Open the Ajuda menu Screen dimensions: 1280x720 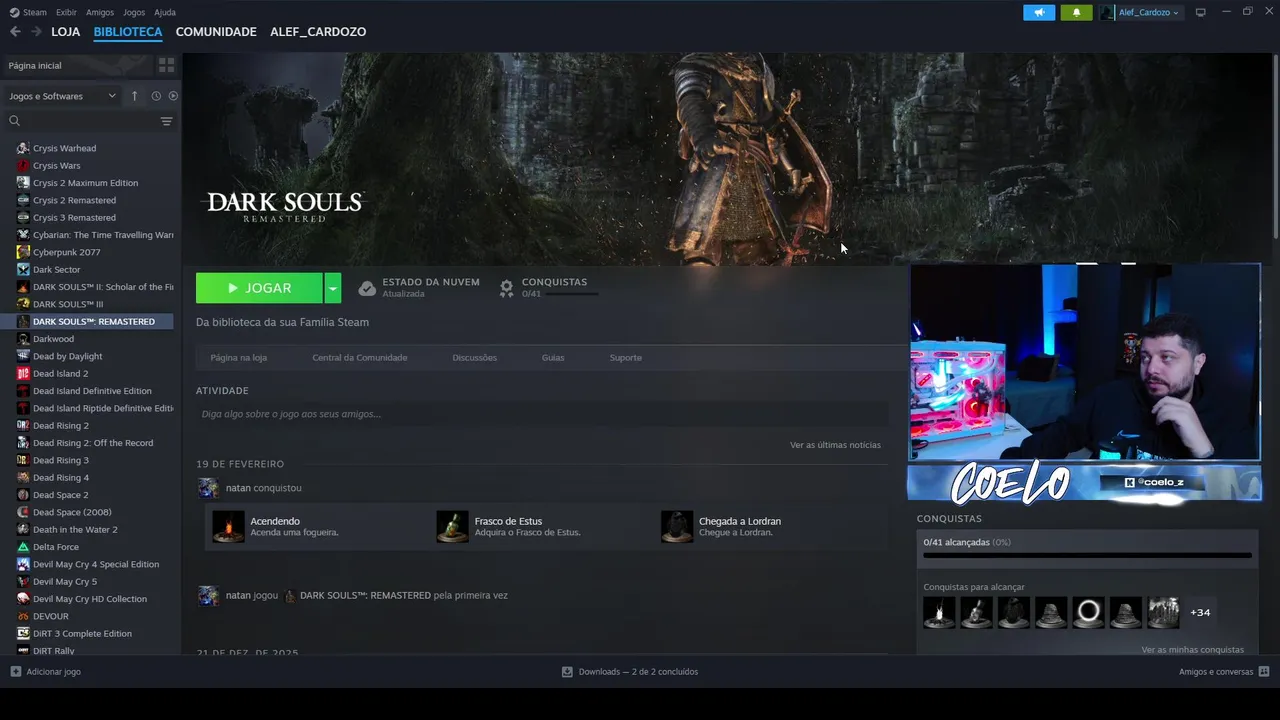coord(165,12)
